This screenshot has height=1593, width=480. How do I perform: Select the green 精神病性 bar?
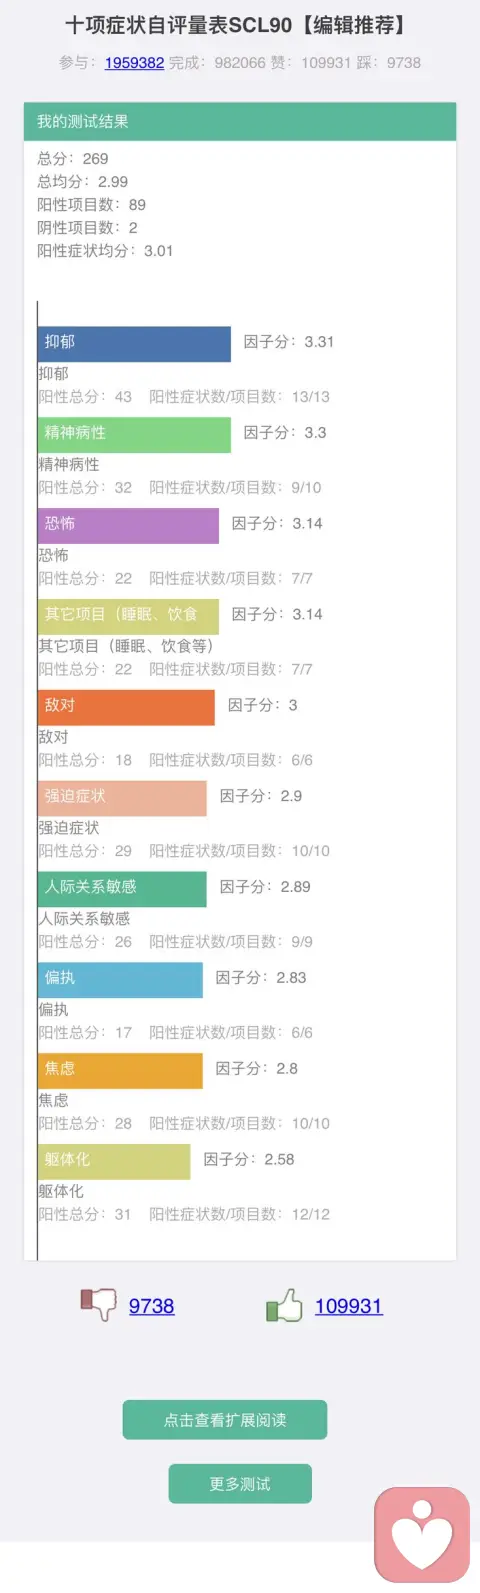134,434
